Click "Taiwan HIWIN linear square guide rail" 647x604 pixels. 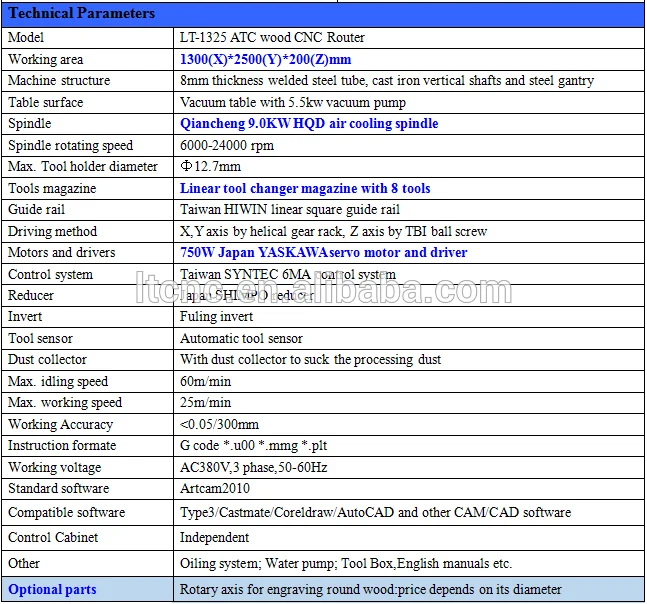[290, 210]
